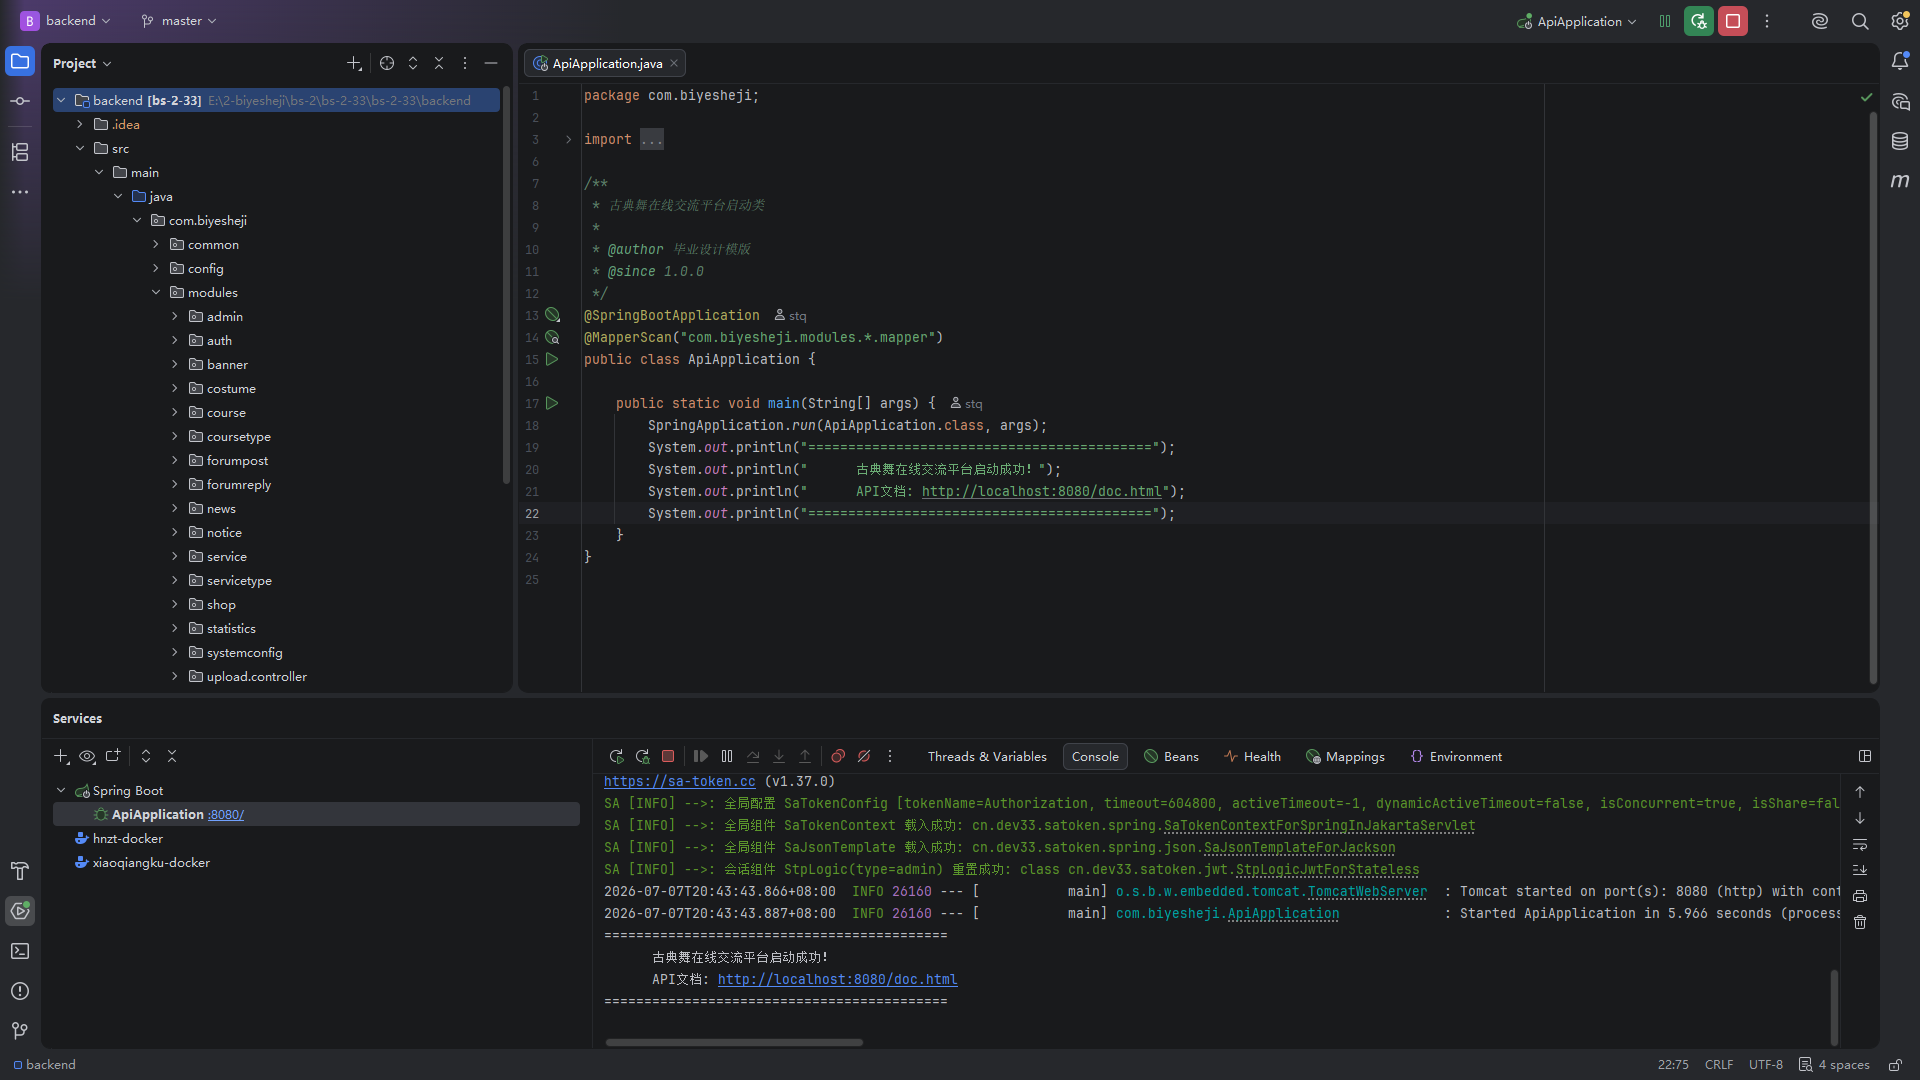Viewport: 1920px width, 1080px height.
Task: Open the Notifications panel bell icon
Action: (x=1900, y=61)
